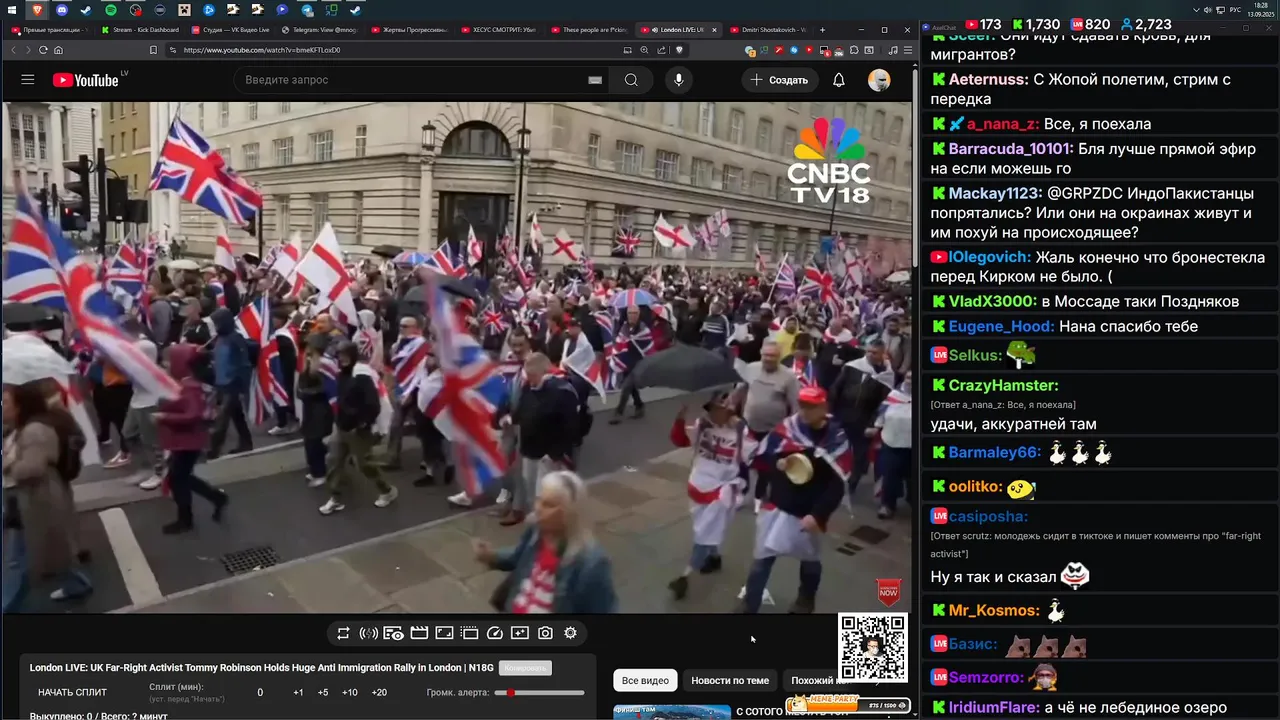Open the playback speed gauge icon
This screenshot has width=1280, height=720.
(494, 633)
